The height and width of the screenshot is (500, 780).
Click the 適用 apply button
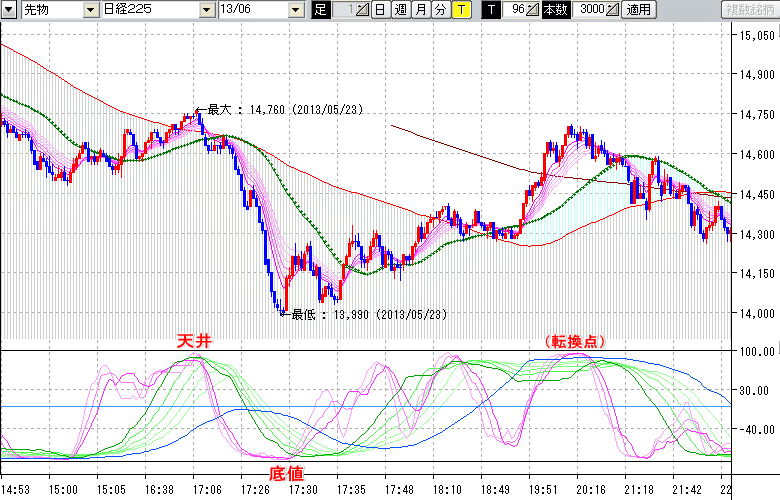[637, 10]
